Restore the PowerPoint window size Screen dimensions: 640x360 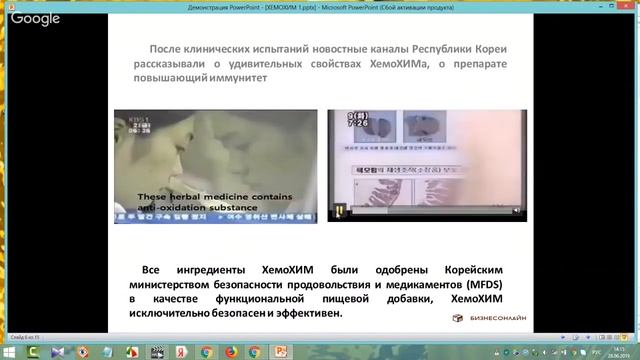pos(611,7)
